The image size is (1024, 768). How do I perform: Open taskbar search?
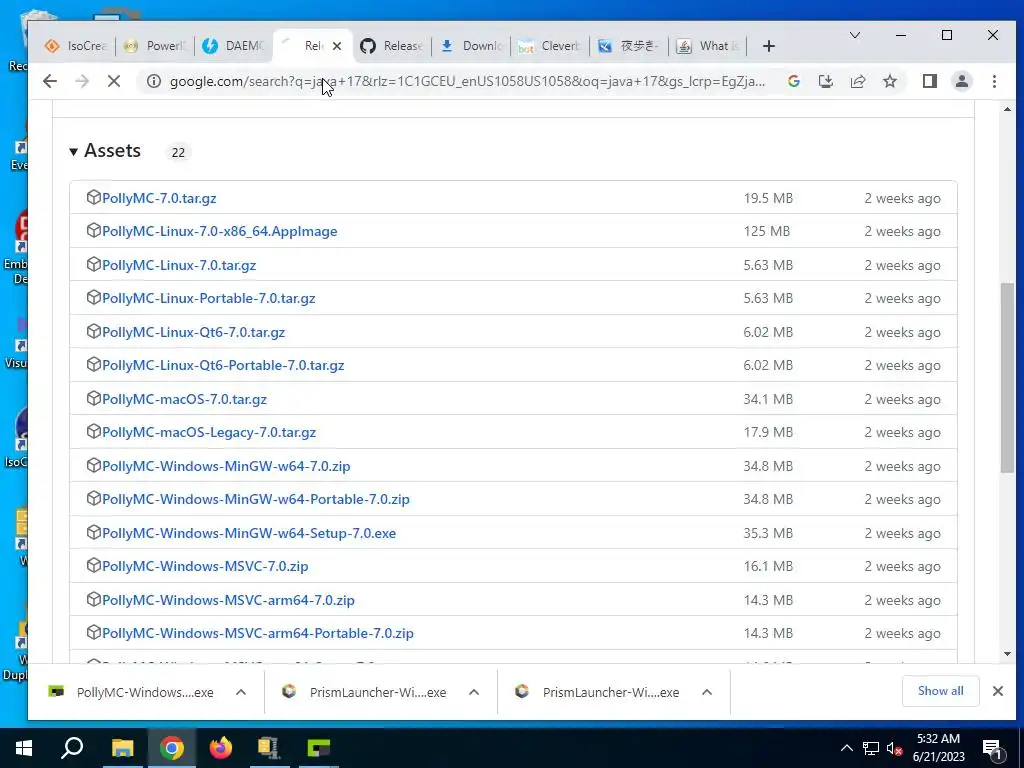tap(72, 748)
